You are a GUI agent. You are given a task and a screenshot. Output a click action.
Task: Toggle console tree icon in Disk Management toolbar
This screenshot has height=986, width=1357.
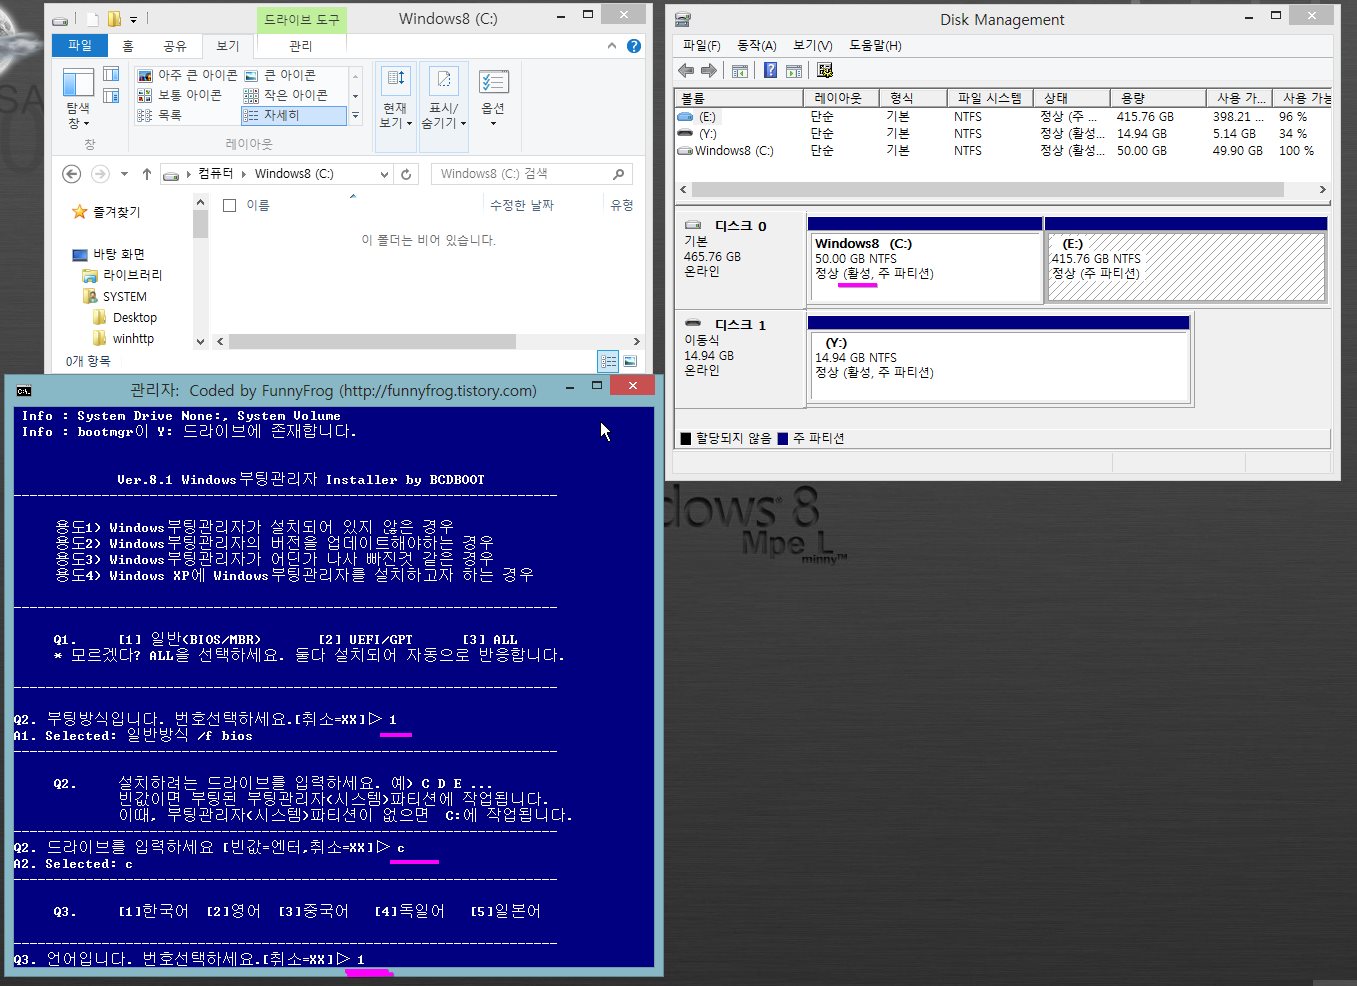(x=740, y=71)
